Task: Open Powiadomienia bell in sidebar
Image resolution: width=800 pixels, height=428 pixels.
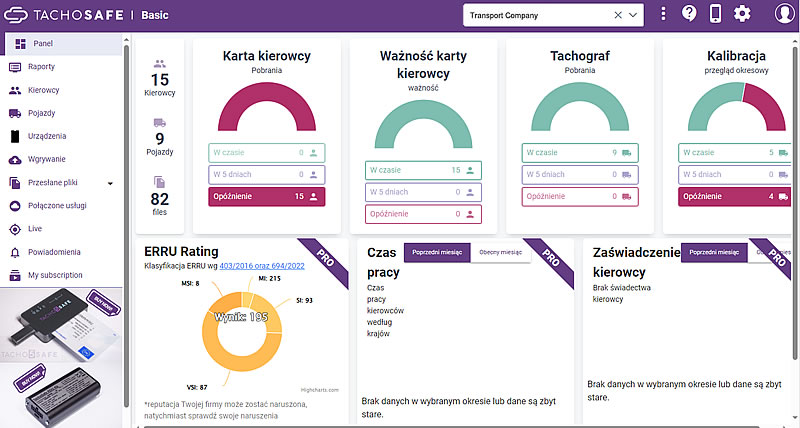Action: pos(15,252)
